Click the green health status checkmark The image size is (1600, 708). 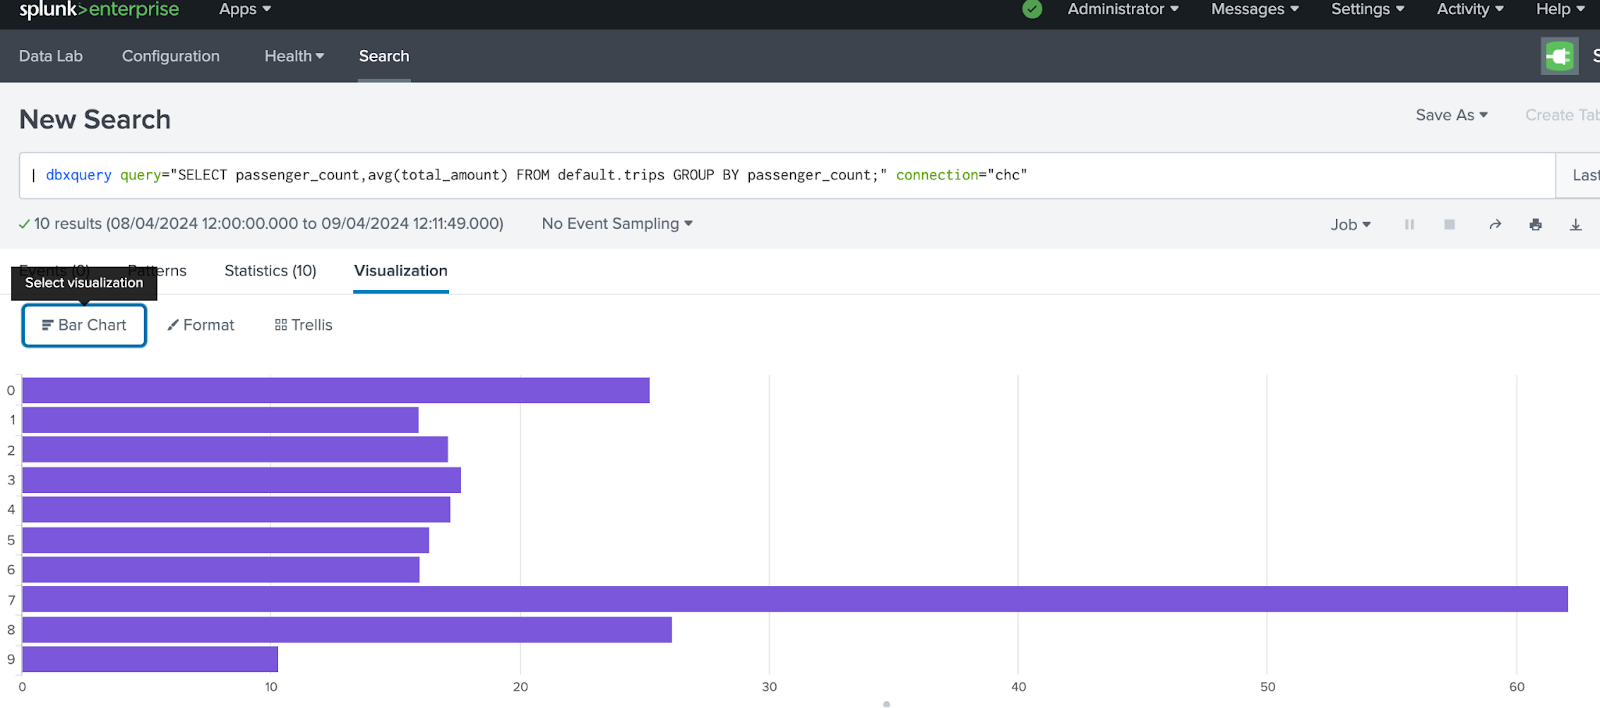[x=1032, y=9]
